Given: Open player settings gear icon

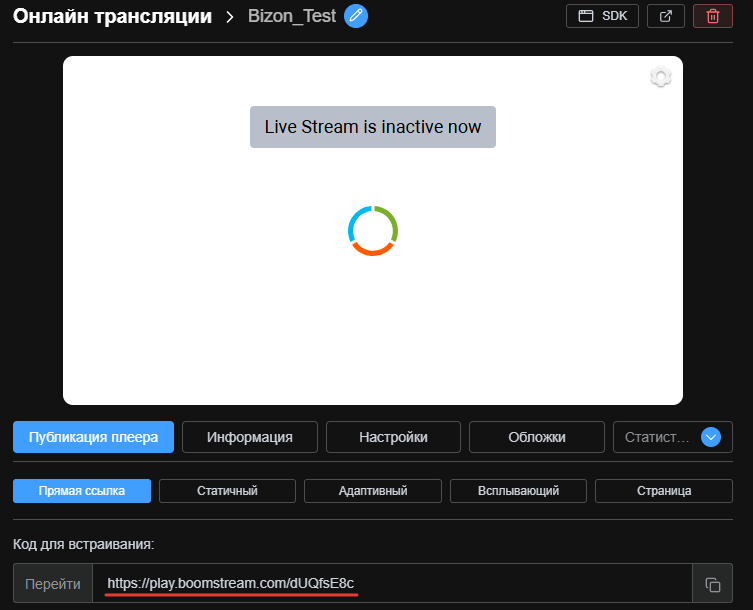Looking at the screenshot, I should coord(661,76).
